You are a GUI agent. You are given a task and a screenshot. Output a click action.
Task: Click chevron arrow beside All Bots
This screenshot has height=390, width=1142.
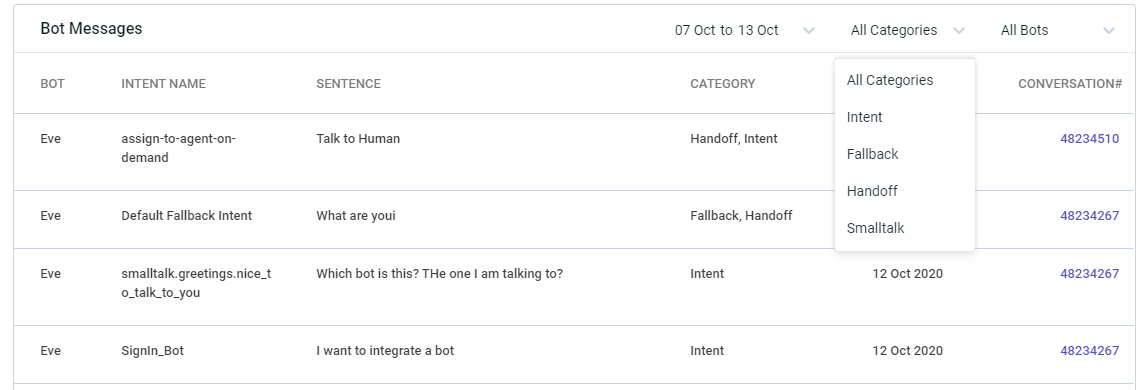pos(1108,31)
